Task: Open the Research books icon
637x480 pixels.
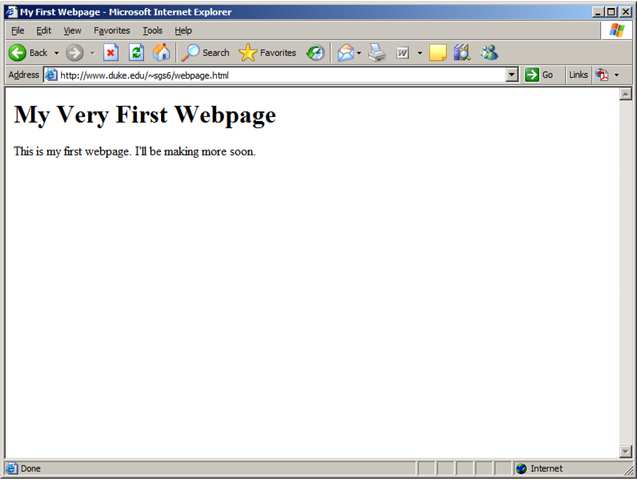Action: pyautogui.click(x=462, y=53)
